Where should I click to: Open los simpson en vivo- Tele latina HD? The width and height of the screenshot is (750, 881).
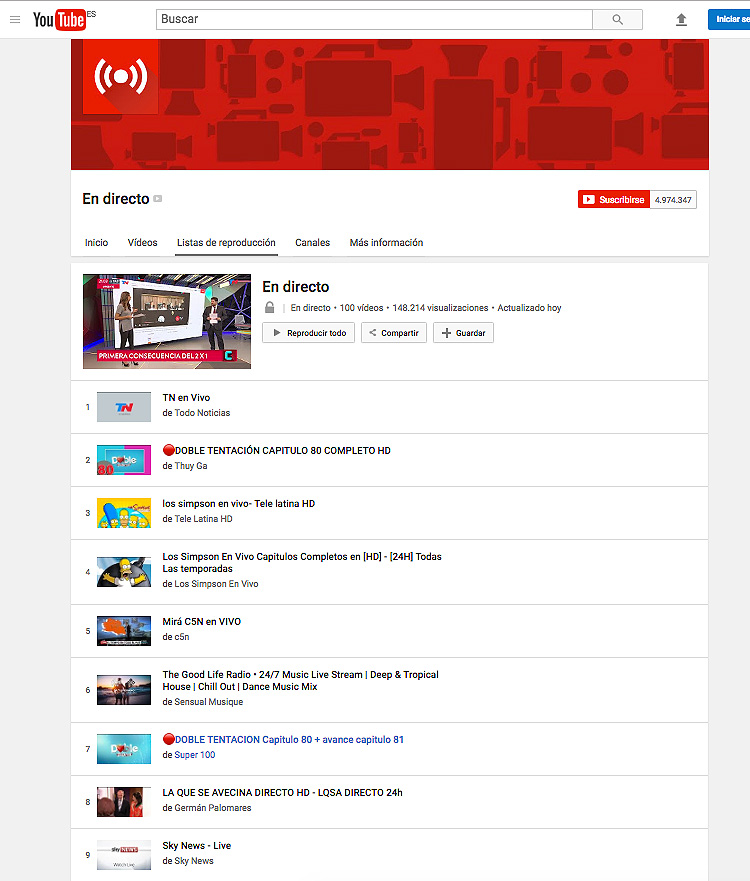click(239, 504)
